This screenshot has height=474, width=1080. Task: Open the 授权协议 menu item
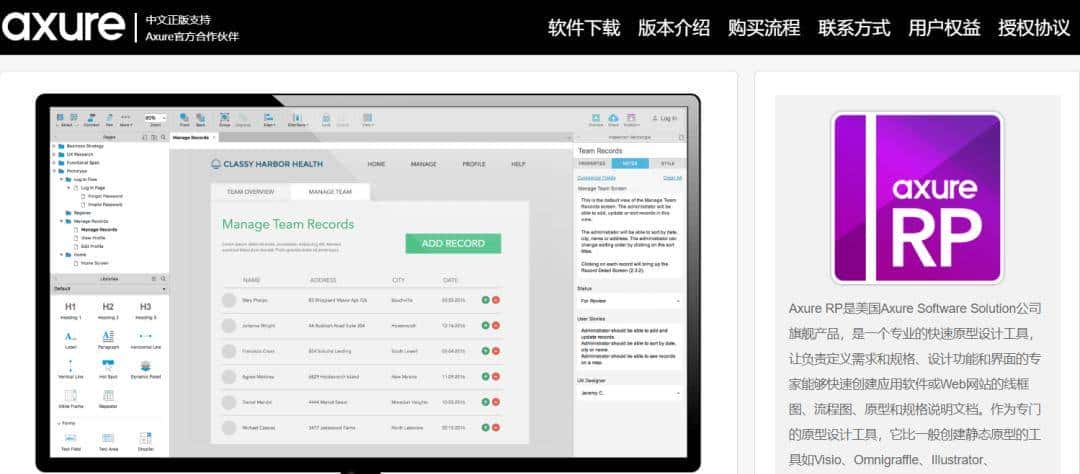pyautogui.click(x=1034, y=28)
